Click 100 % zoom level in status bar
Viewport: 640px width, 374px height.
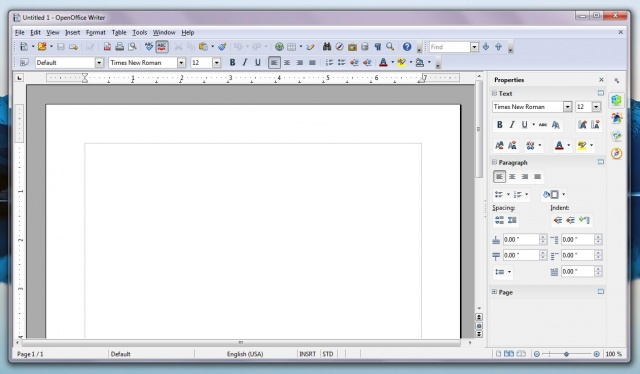tap(613, 354)
